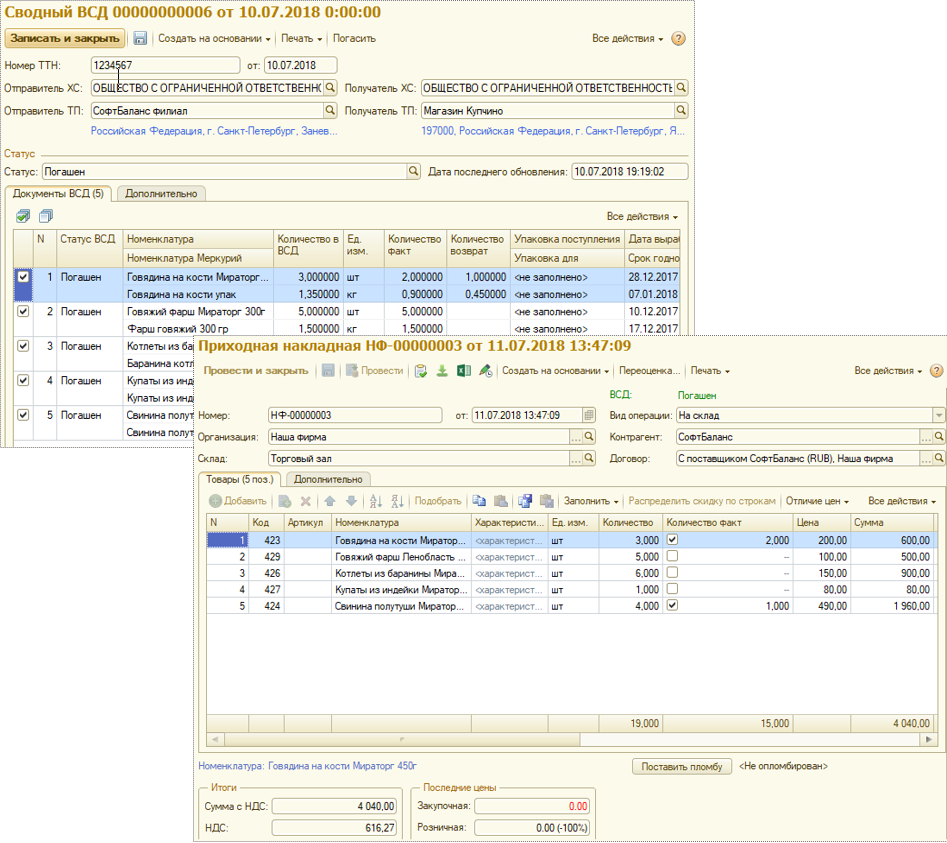
Task: Click sort descending icon in Товары toolbar
Action: point(397,501)
